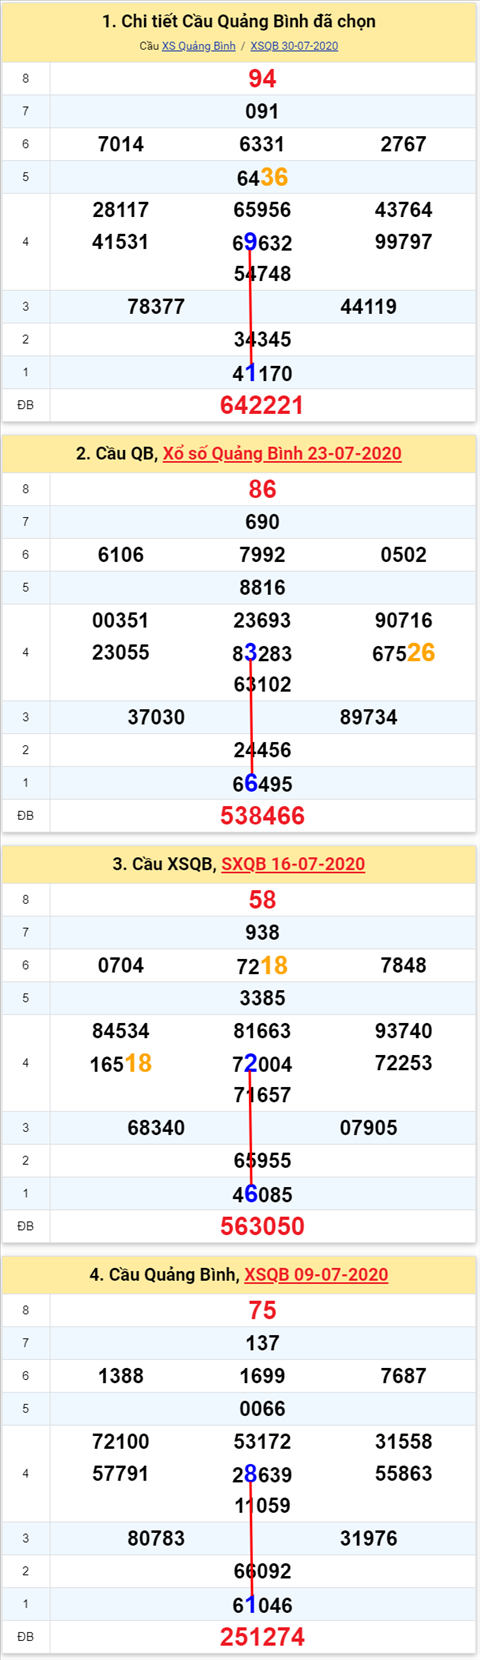Click the number 7218 with orange digits
This screenshot has width=480, height=1660.
pos(262,965)
